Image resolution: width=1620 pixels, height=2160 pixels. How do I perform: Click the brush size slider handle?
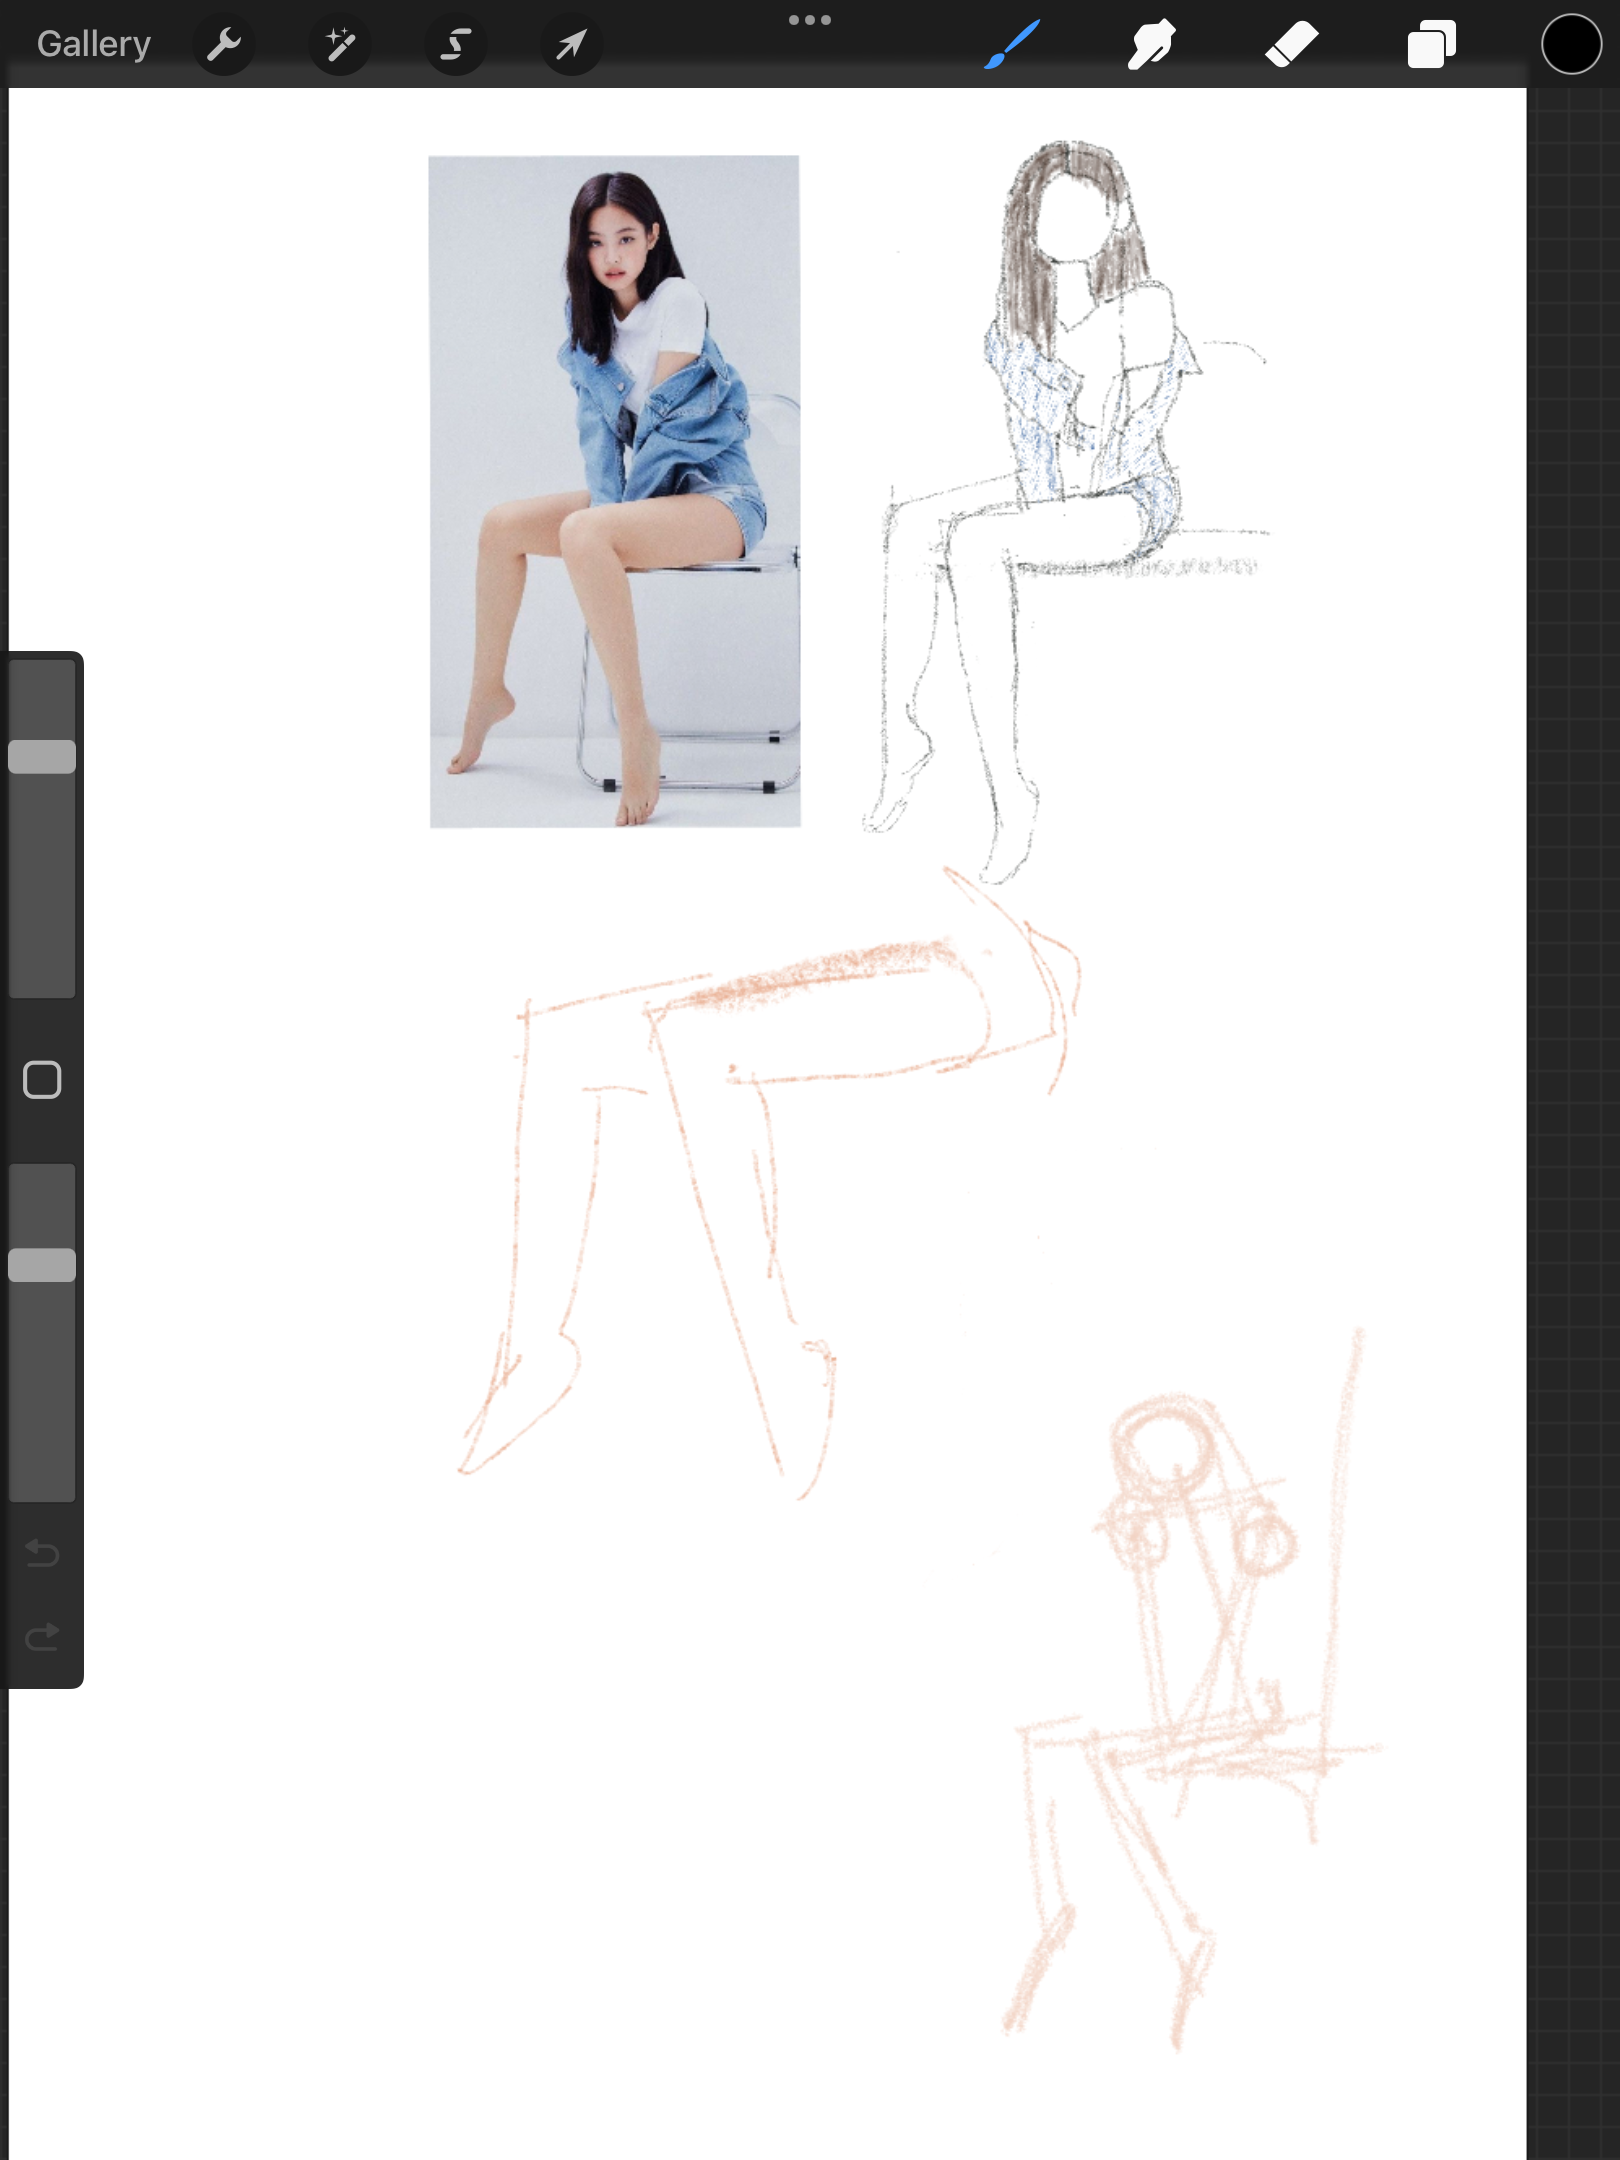tap(42, 757)
